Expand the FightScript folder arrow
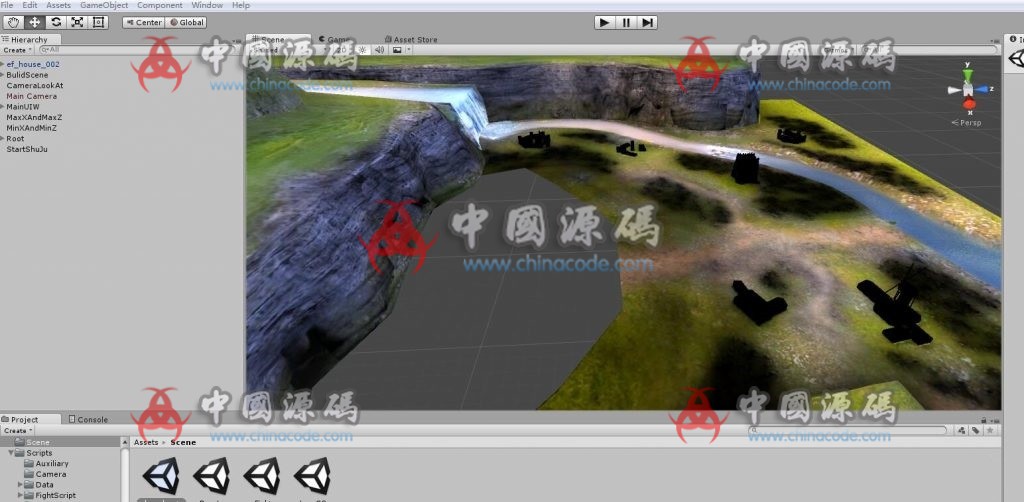The width and height of the screenshot is (1024, 502). (x=20, y=495)
